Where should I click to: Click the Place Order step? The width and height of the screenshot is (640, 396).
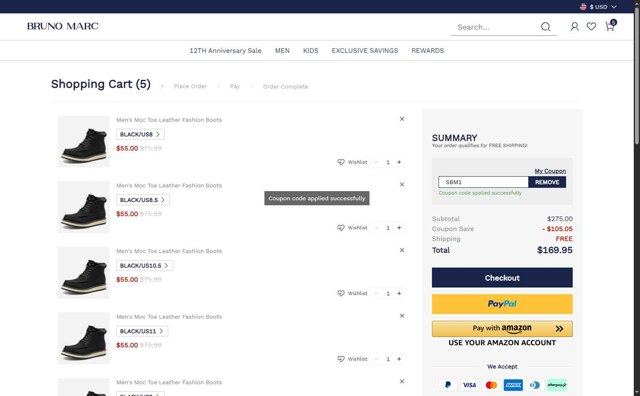pyautogui.click(x=190, y=86)
